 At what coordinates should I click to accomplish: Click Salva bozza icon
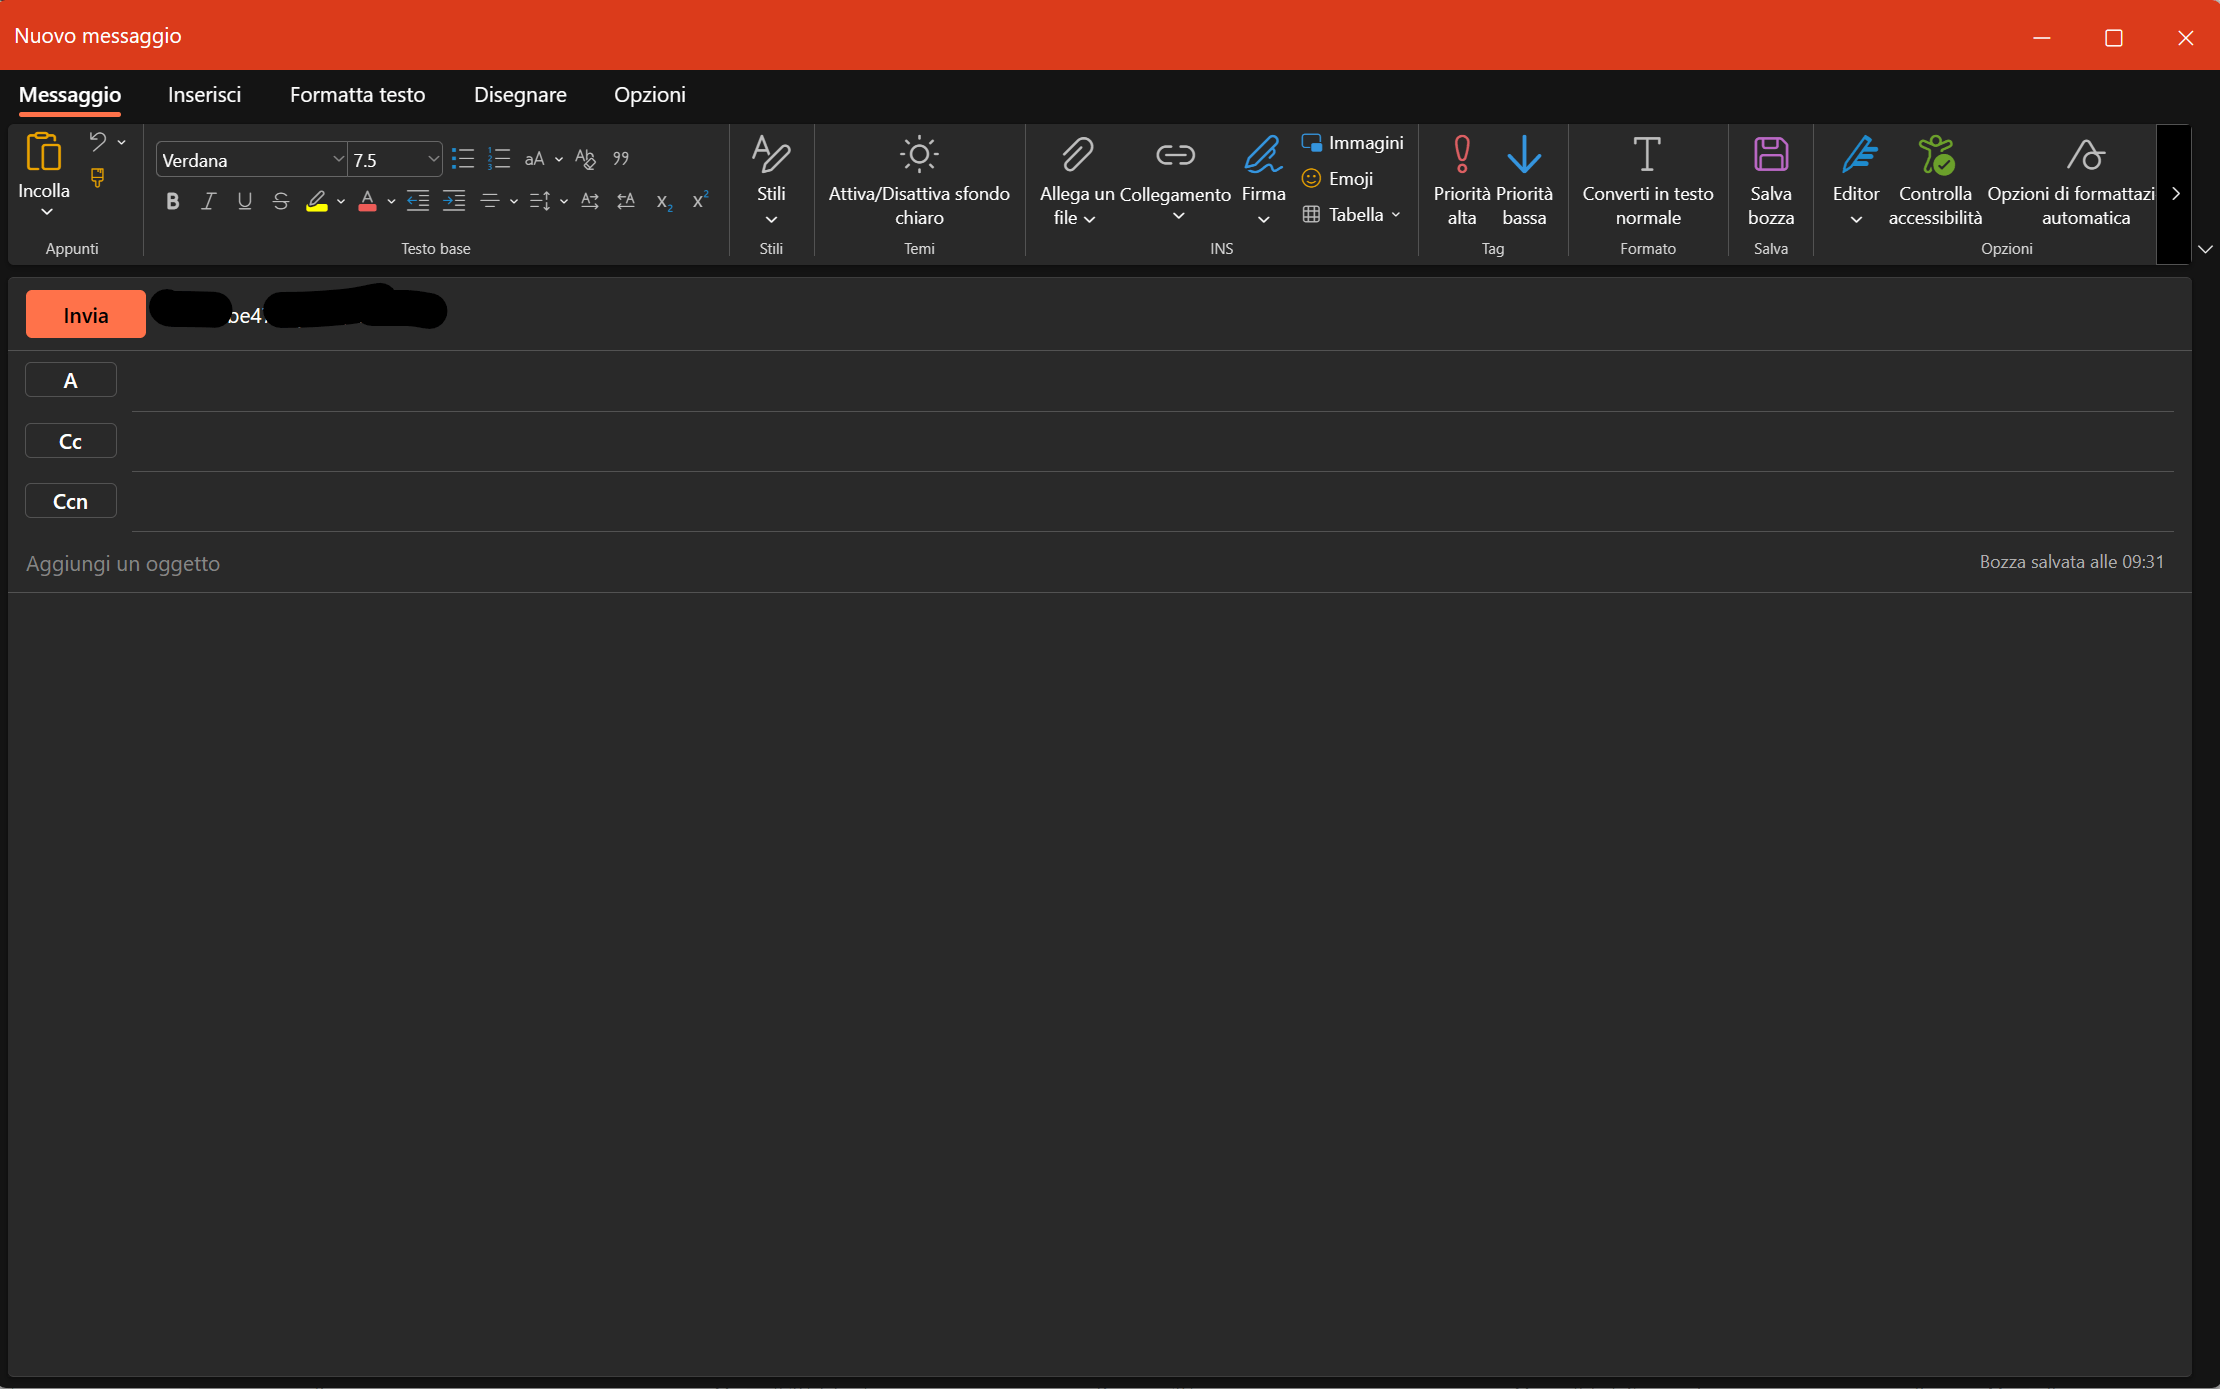[1770, 155]
